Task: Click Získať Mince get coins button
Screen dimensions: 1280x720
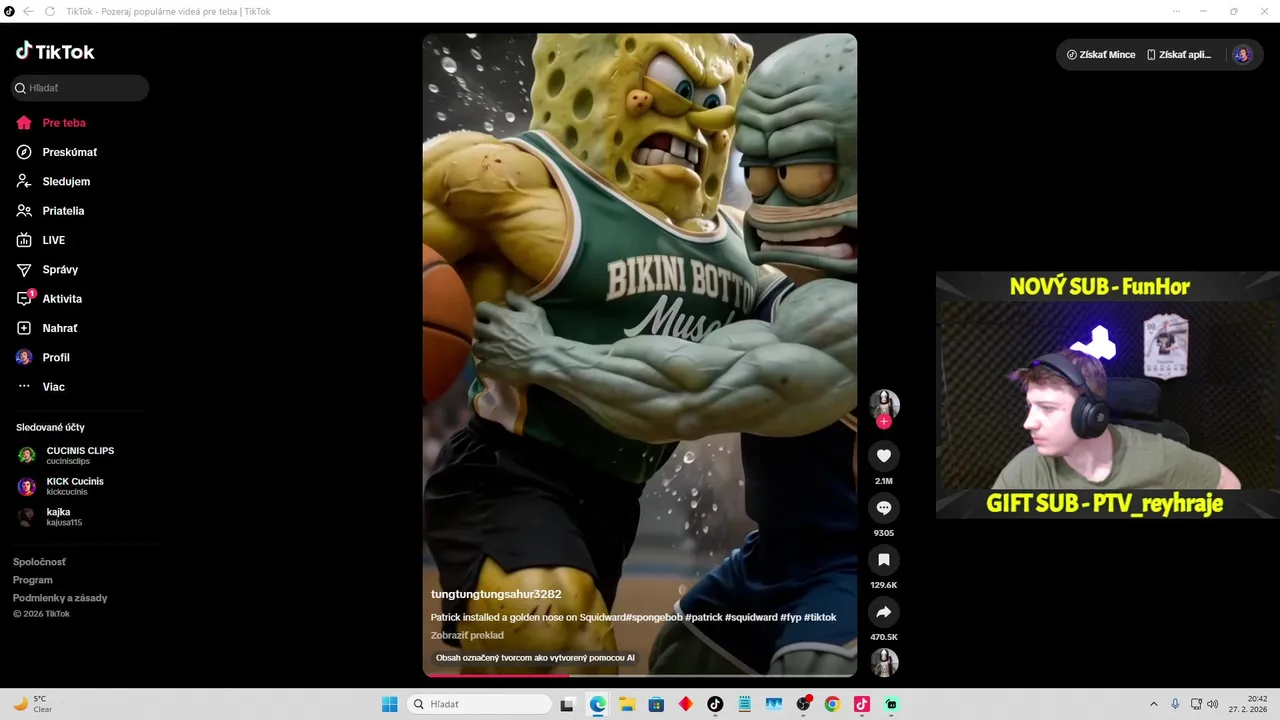Action: click(x=1101, y=55)
